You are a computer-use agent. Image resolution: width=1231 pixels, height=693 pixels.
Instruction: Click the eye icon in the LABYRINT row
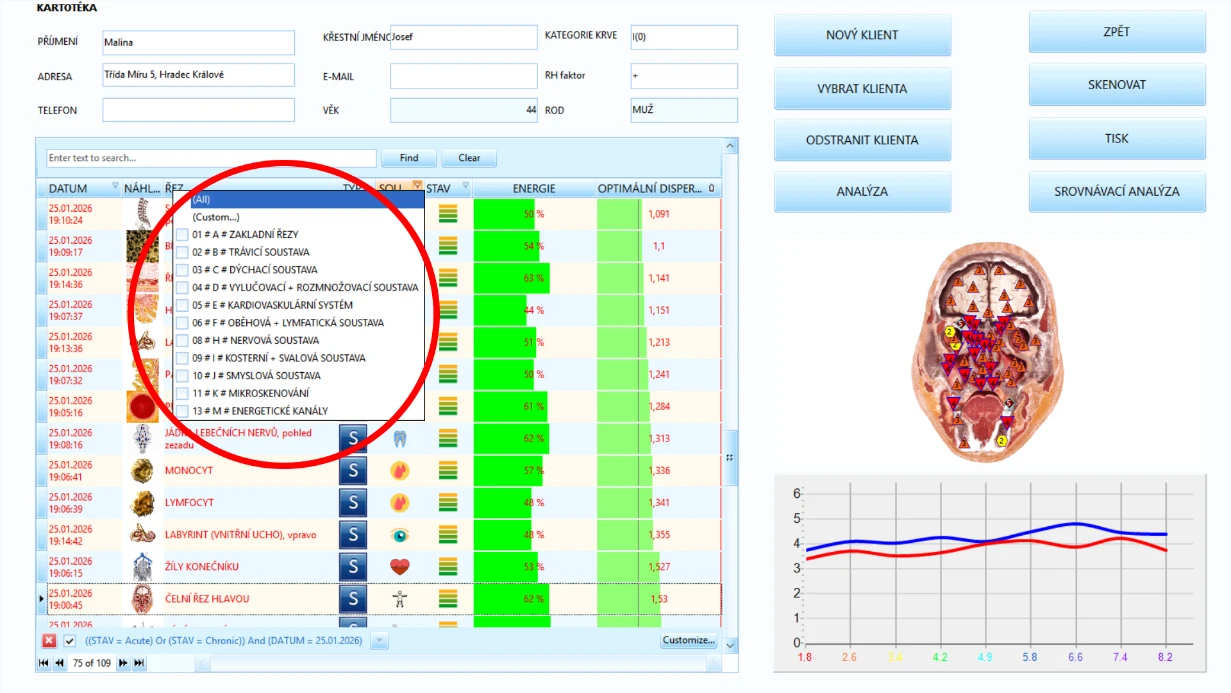click(400, 535)
